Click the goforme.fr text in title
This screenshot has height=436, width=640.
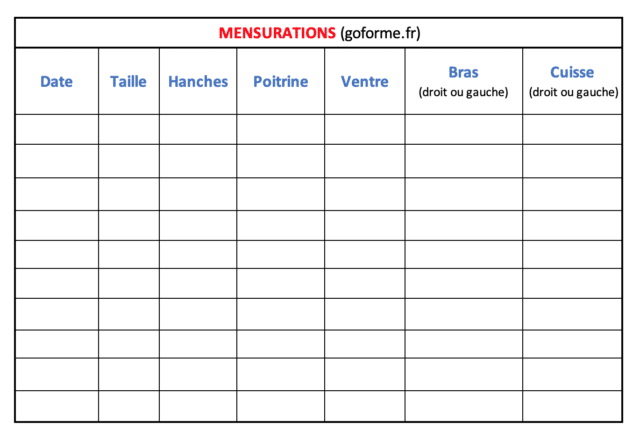[380, 33]
